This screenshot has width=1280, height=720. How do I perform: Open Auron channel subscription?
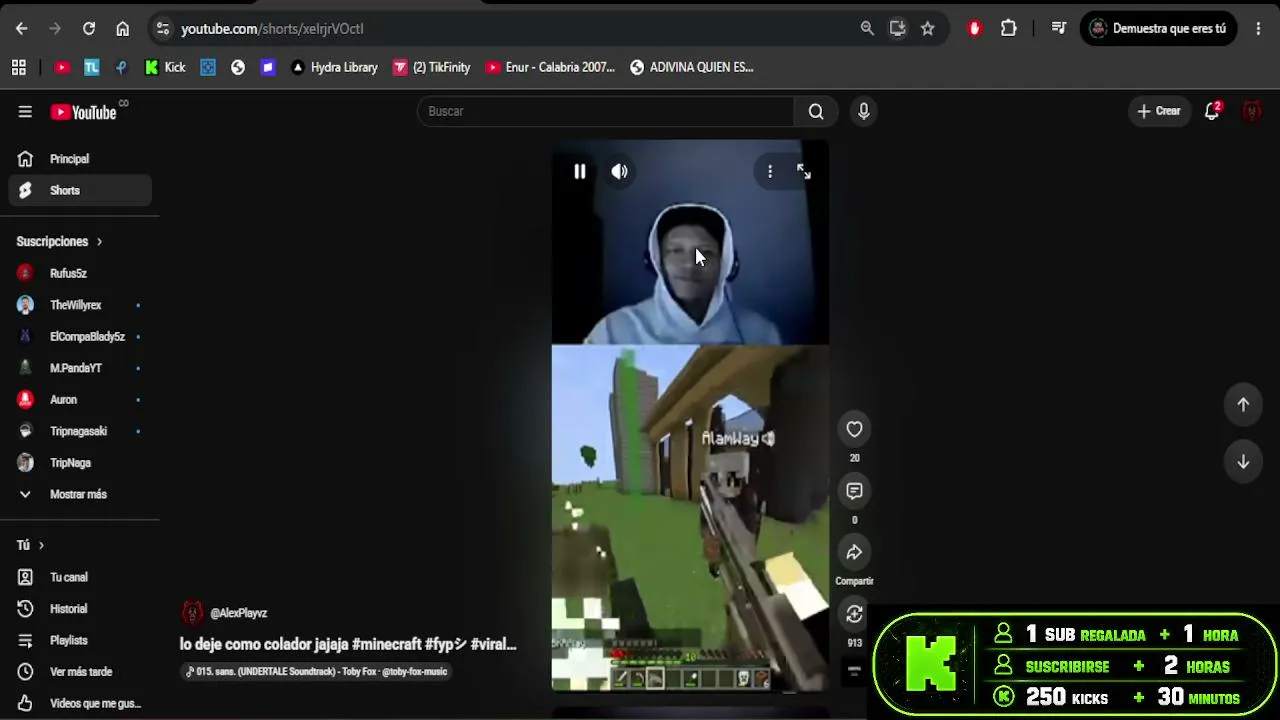(80, 399)
